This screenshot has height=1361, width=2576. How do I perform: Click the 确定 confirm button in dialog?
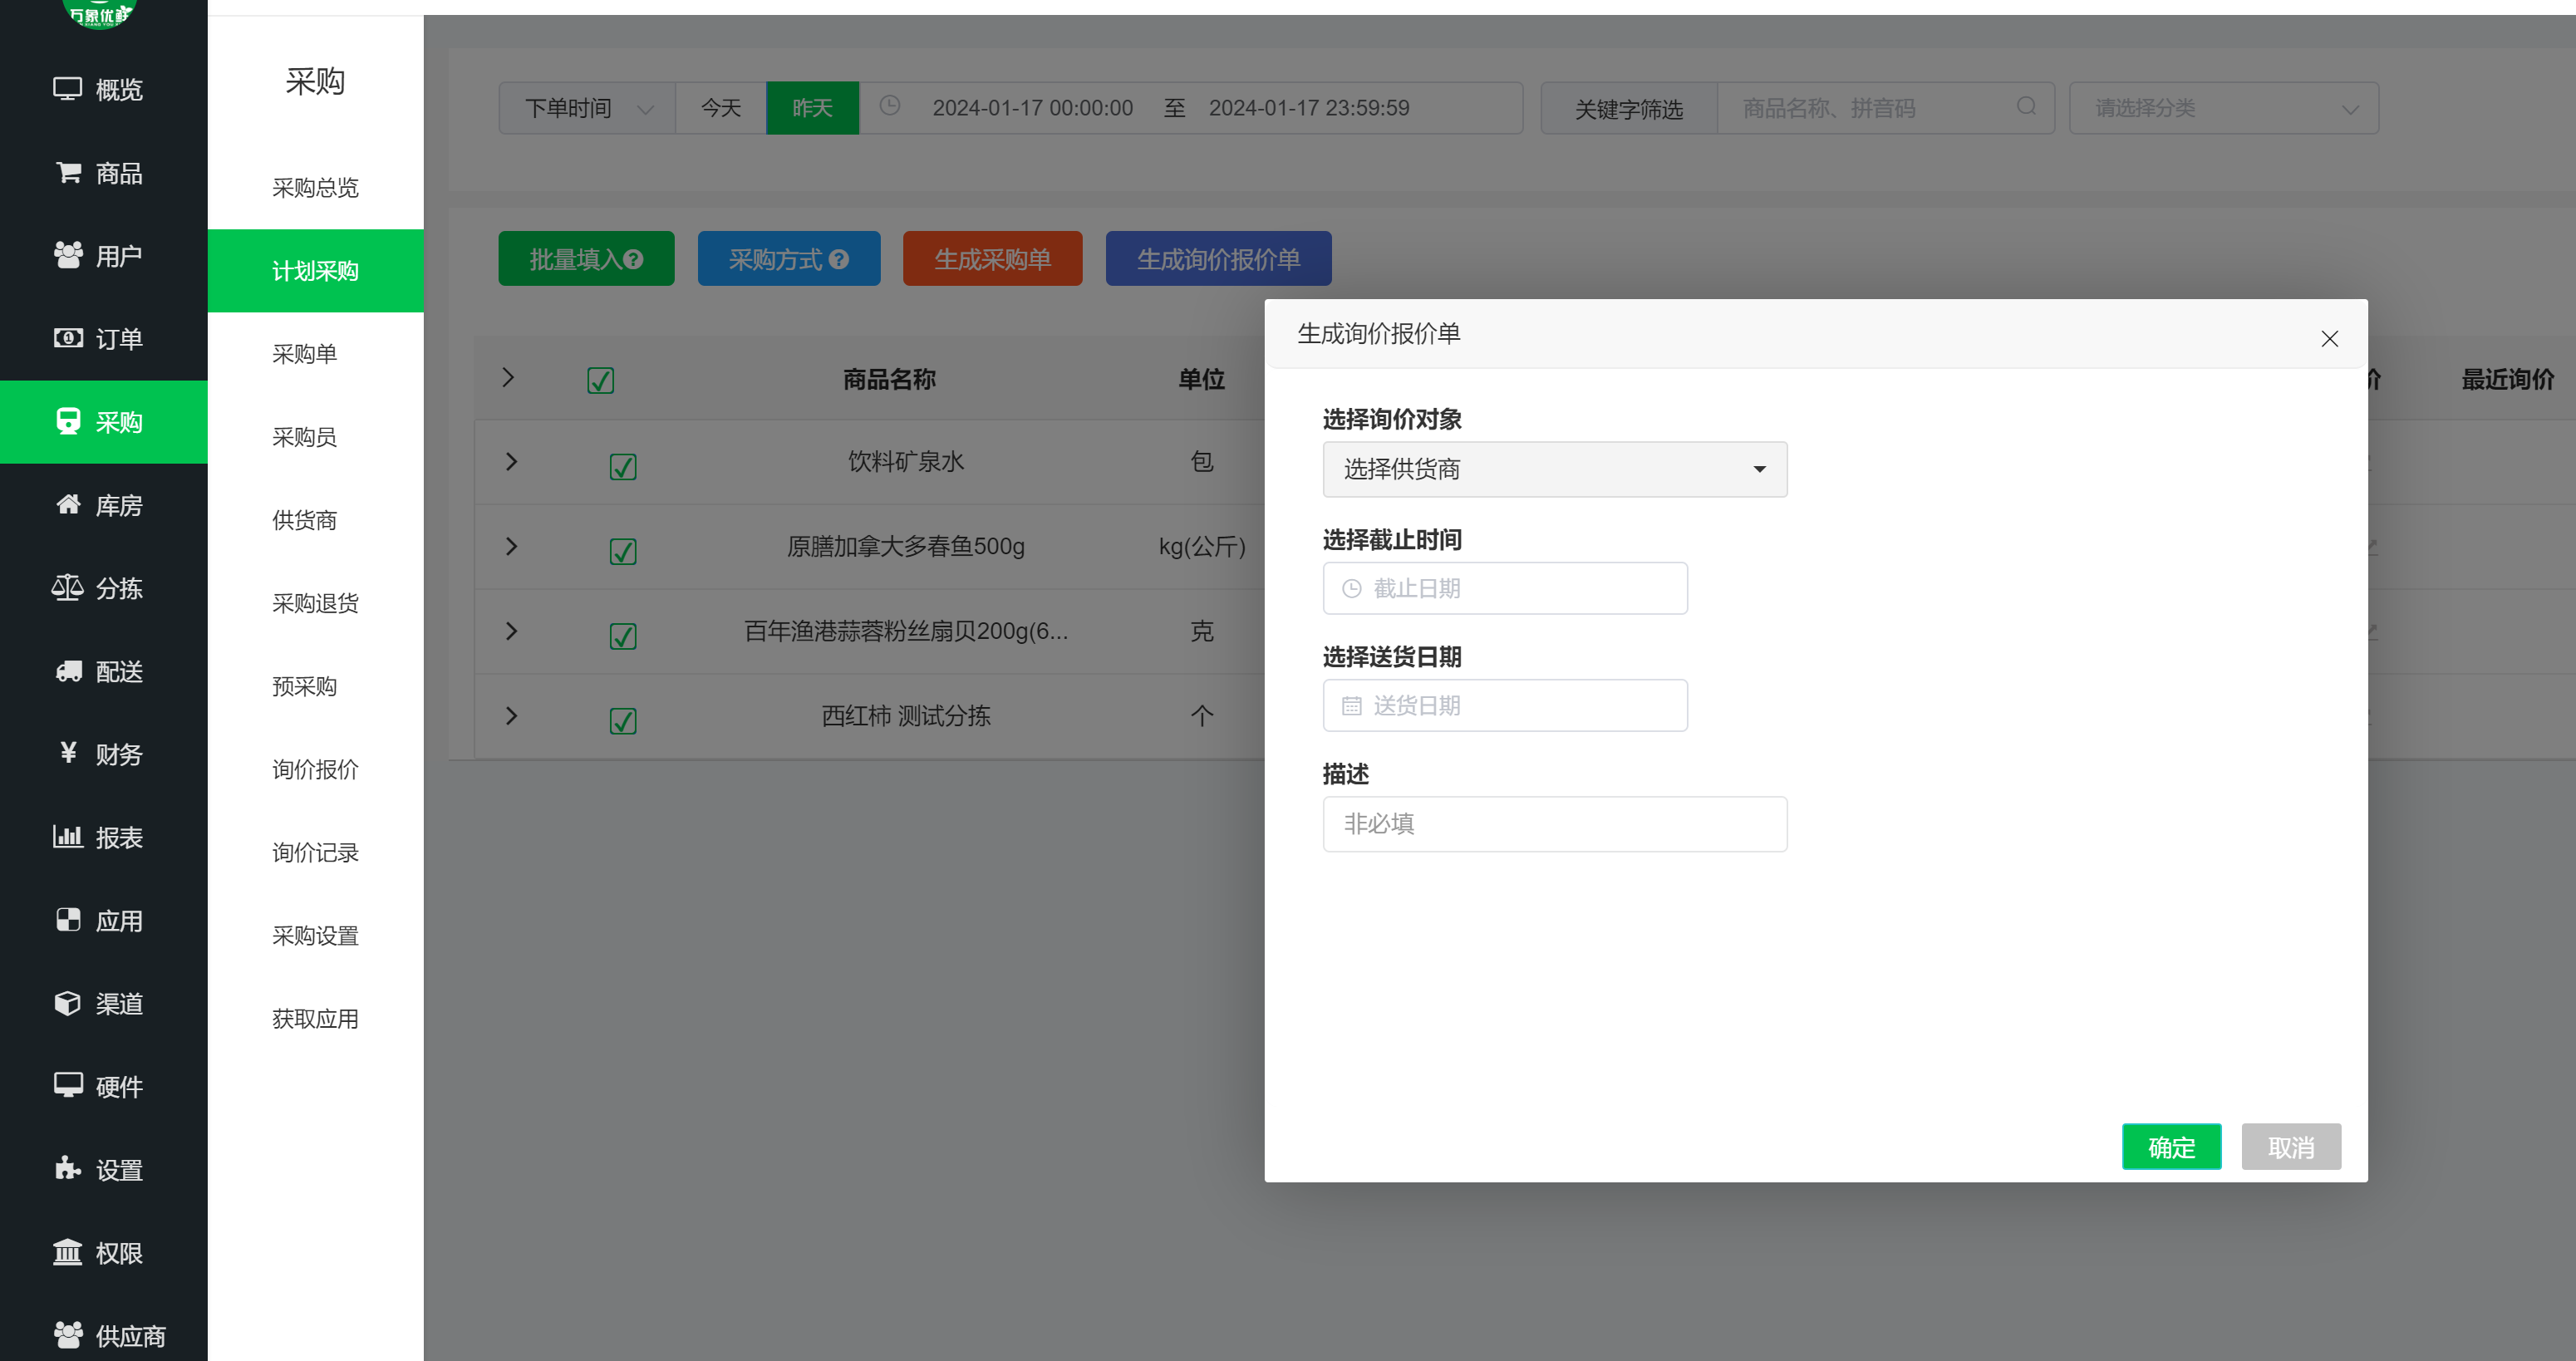(x=2171, y=1146)
